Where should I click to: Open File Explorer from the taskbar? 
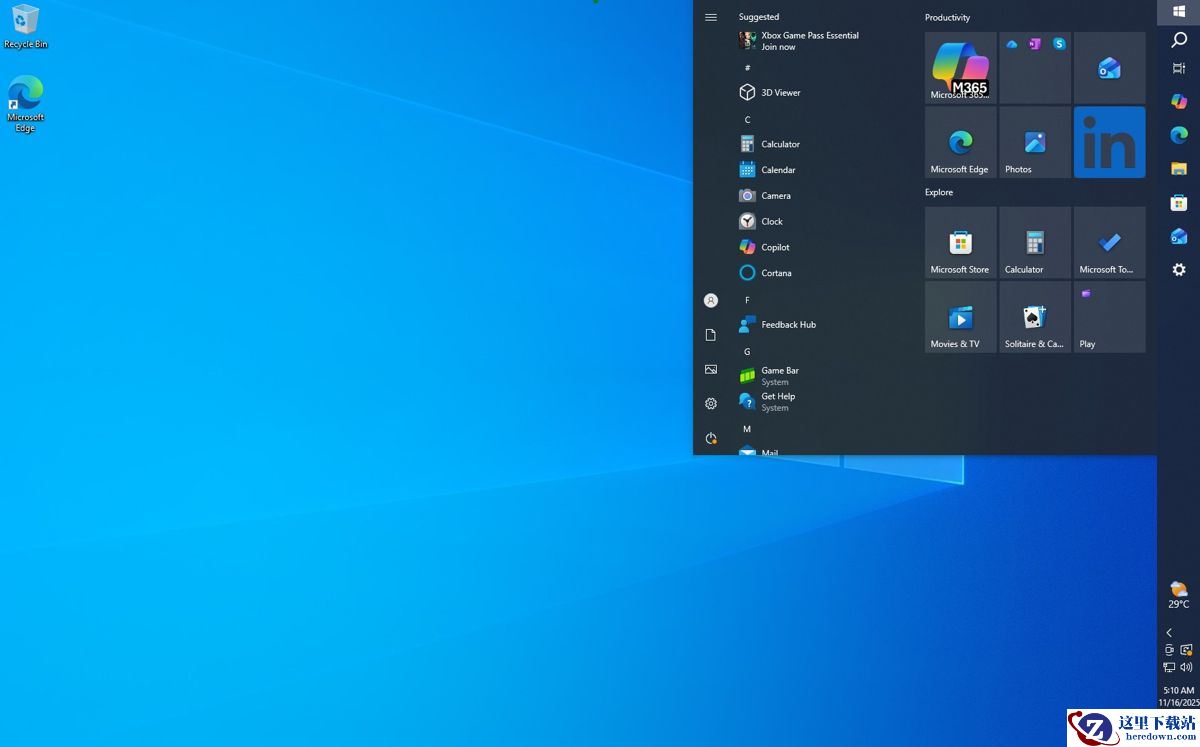pos(1179,169)
